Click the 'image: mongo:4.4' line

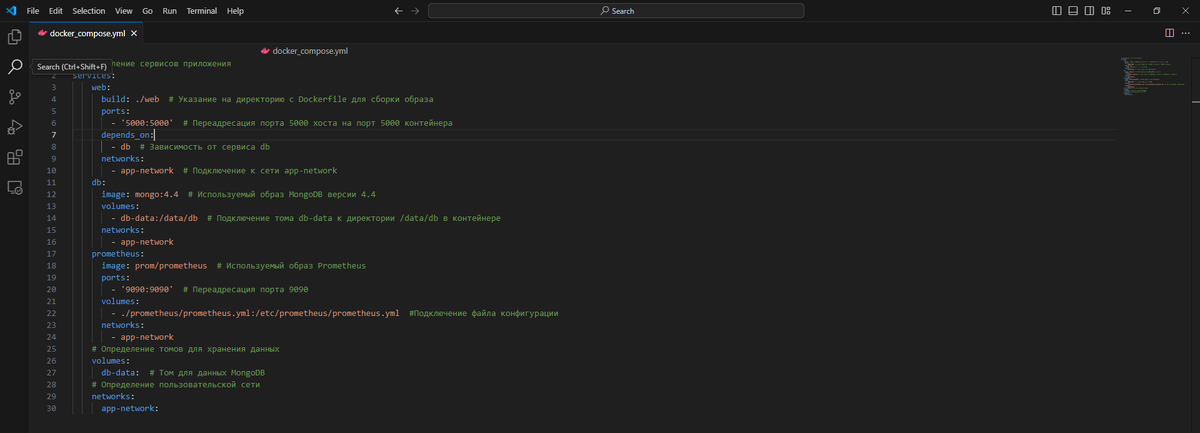coord(140,194)
